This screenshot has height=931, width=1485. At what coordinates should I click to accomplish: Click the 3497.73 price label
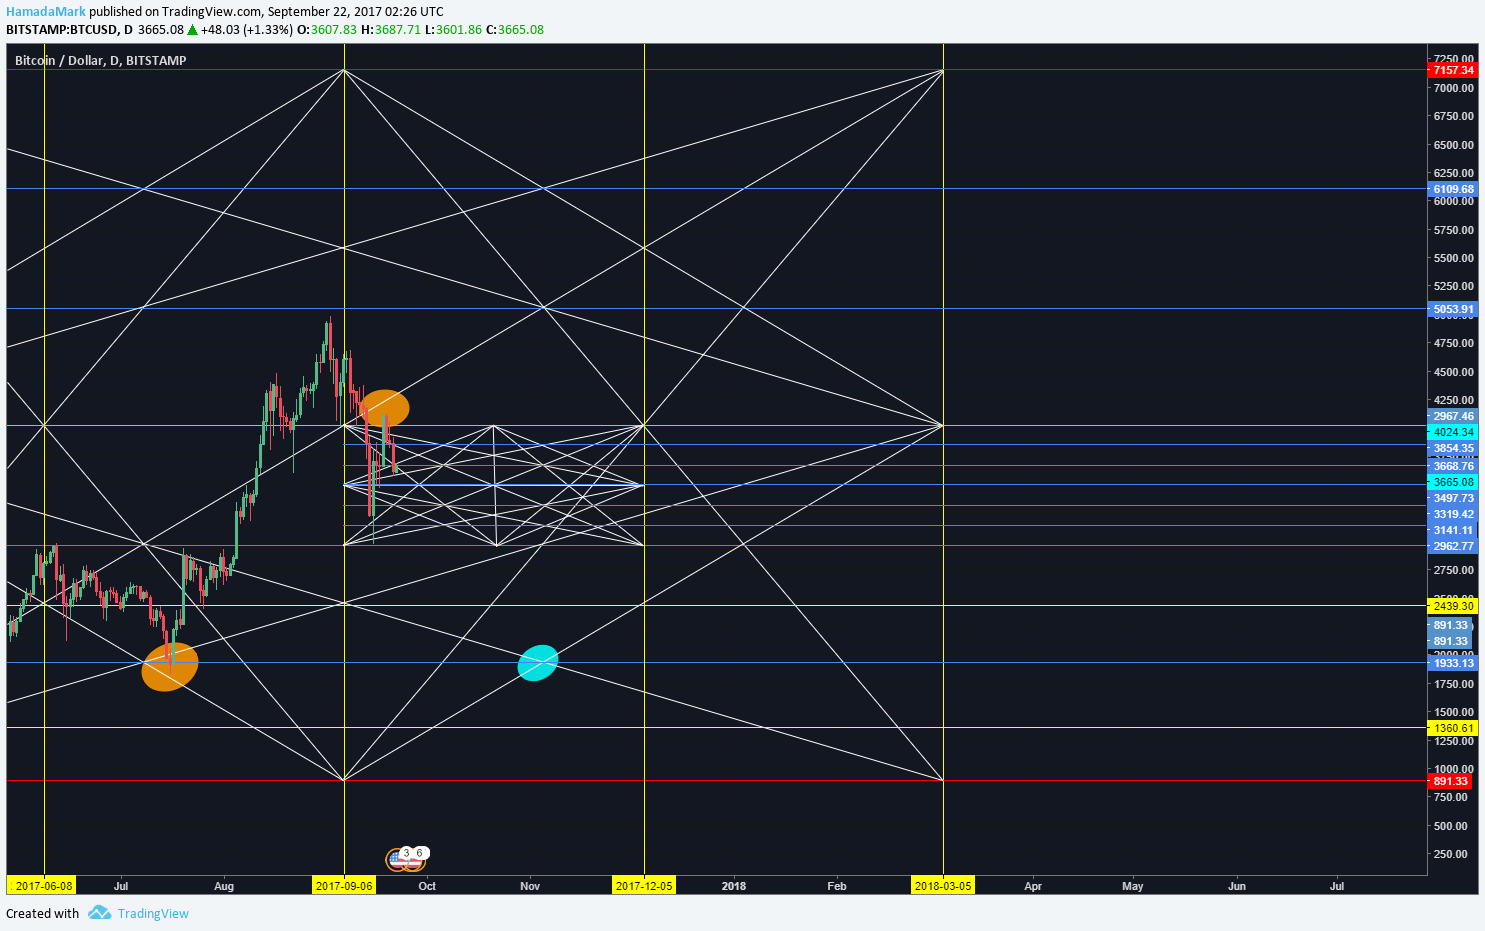pos(1453,498)
